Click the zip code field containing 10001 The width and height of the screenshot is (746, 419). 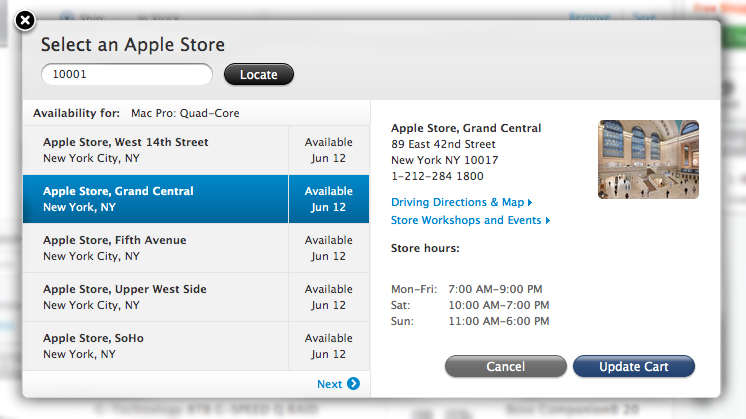[127, 74]
